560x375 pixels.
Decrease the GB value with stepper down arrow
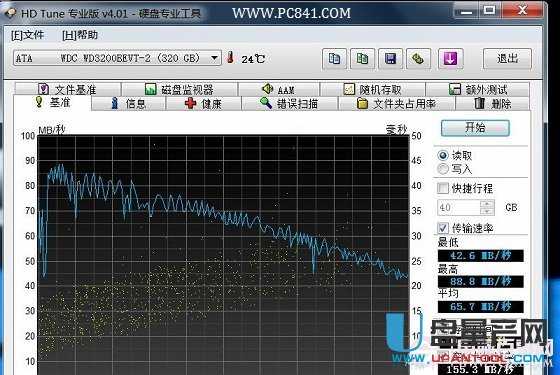pos(487,211)
